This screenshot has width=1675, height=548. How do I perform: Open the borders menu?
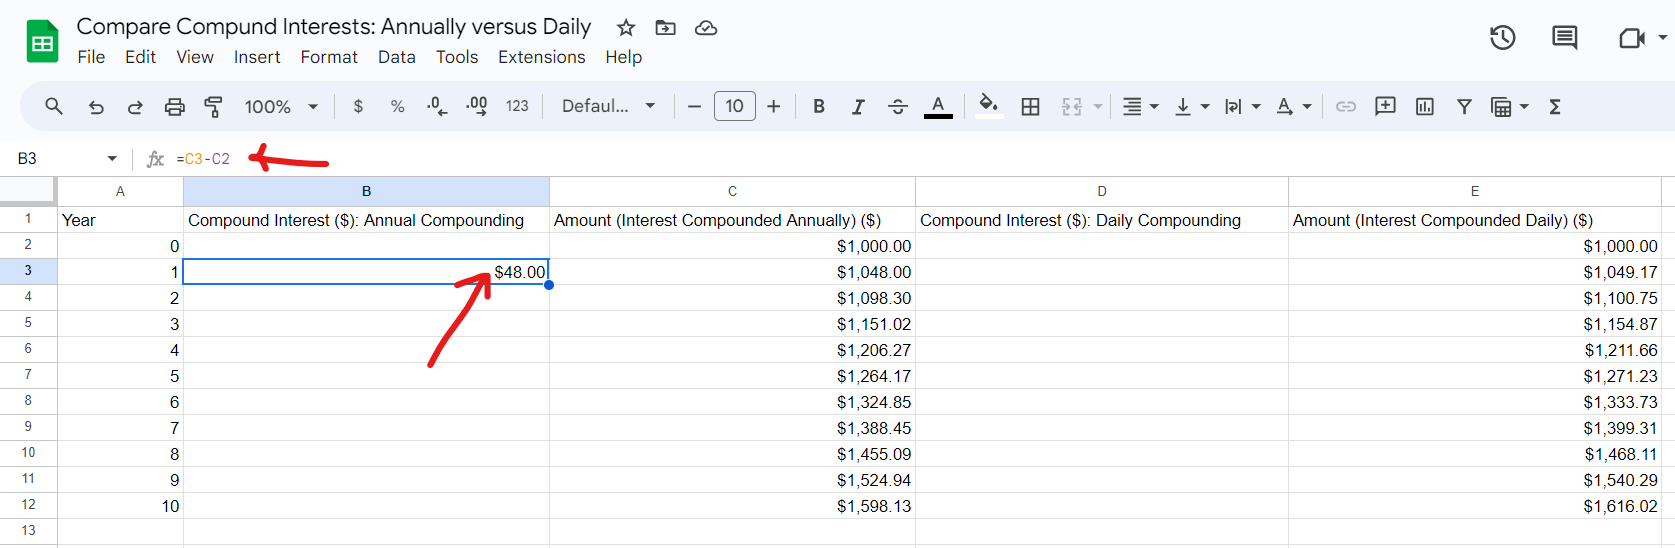point(1031,106)
